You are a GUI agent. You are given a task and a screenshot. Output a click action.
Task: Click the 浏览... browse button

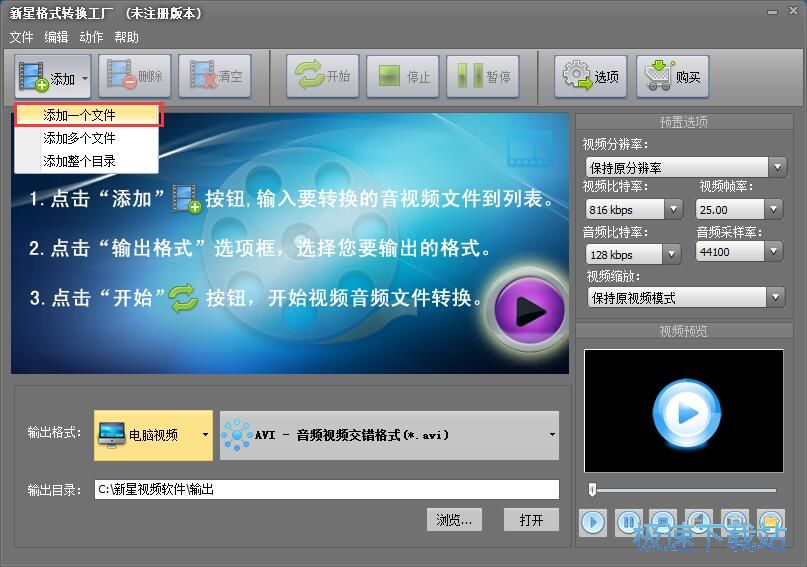click(454, 520)
